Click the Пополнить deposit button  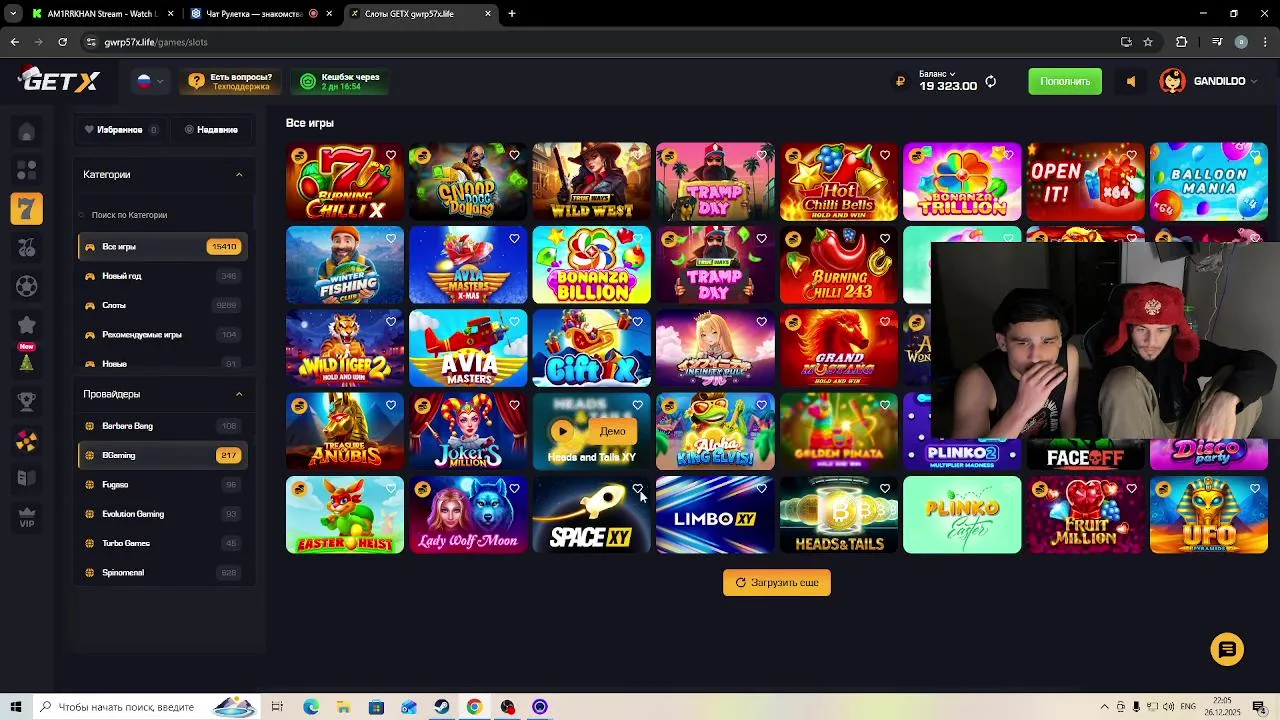pyautogui.click(x=1065, y=81)
